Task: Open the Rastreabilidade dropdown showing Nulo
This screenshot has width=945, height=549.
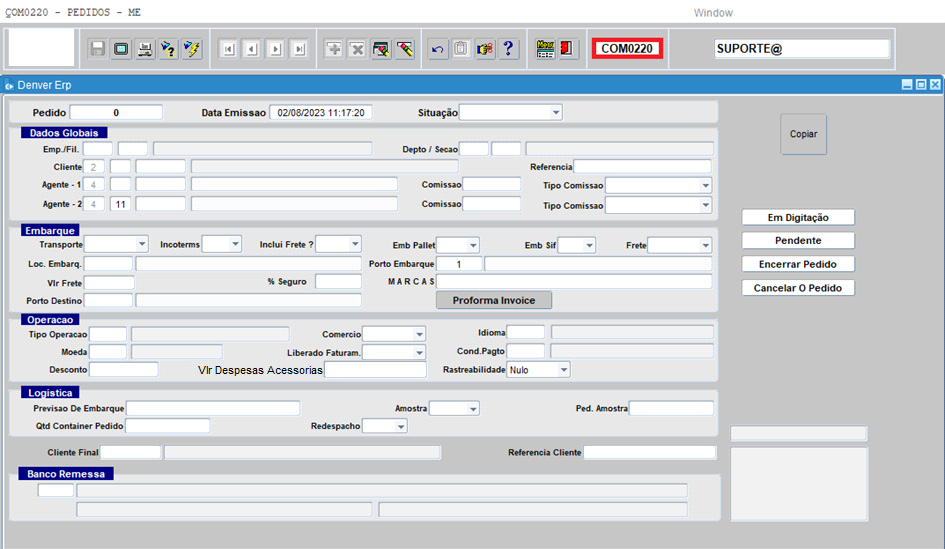Action: [x=564, y=370]
